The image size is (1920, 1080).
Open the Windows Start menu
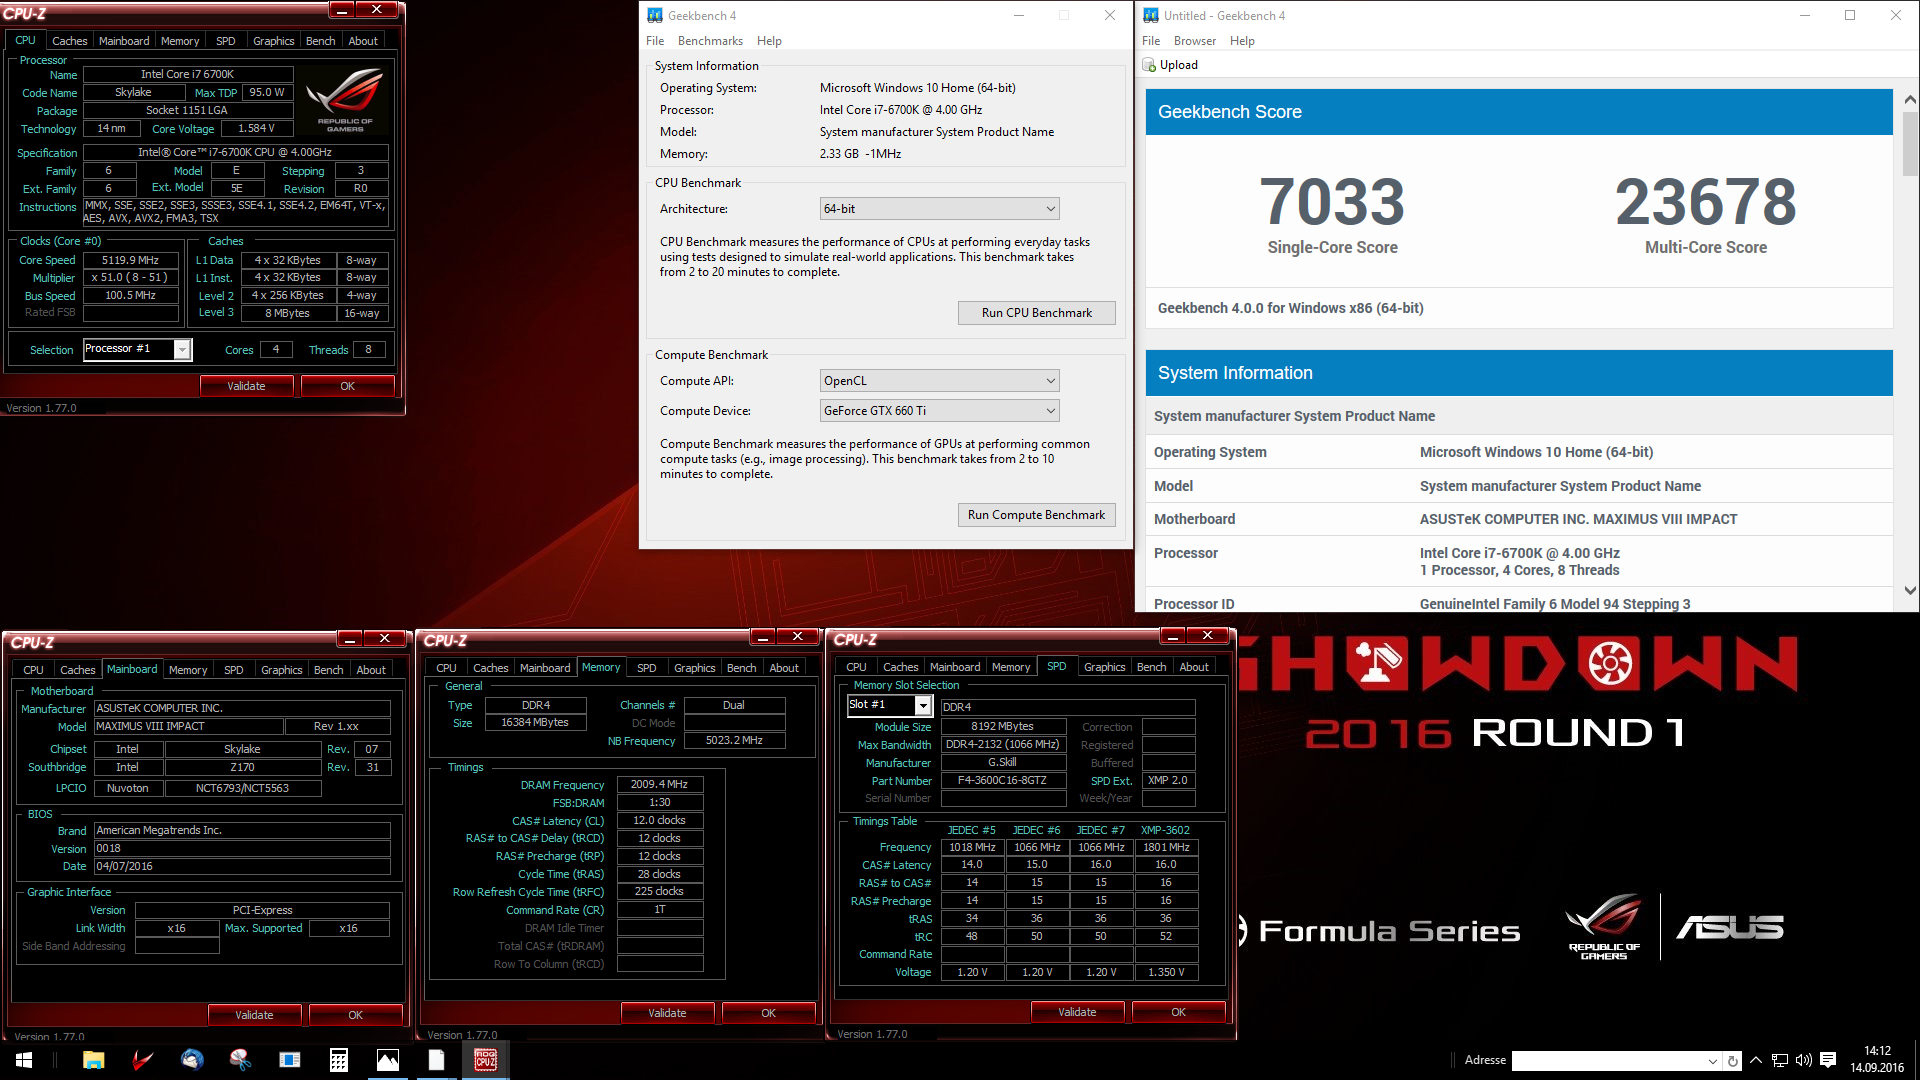pyautogui.click(x=24, y=1060)
